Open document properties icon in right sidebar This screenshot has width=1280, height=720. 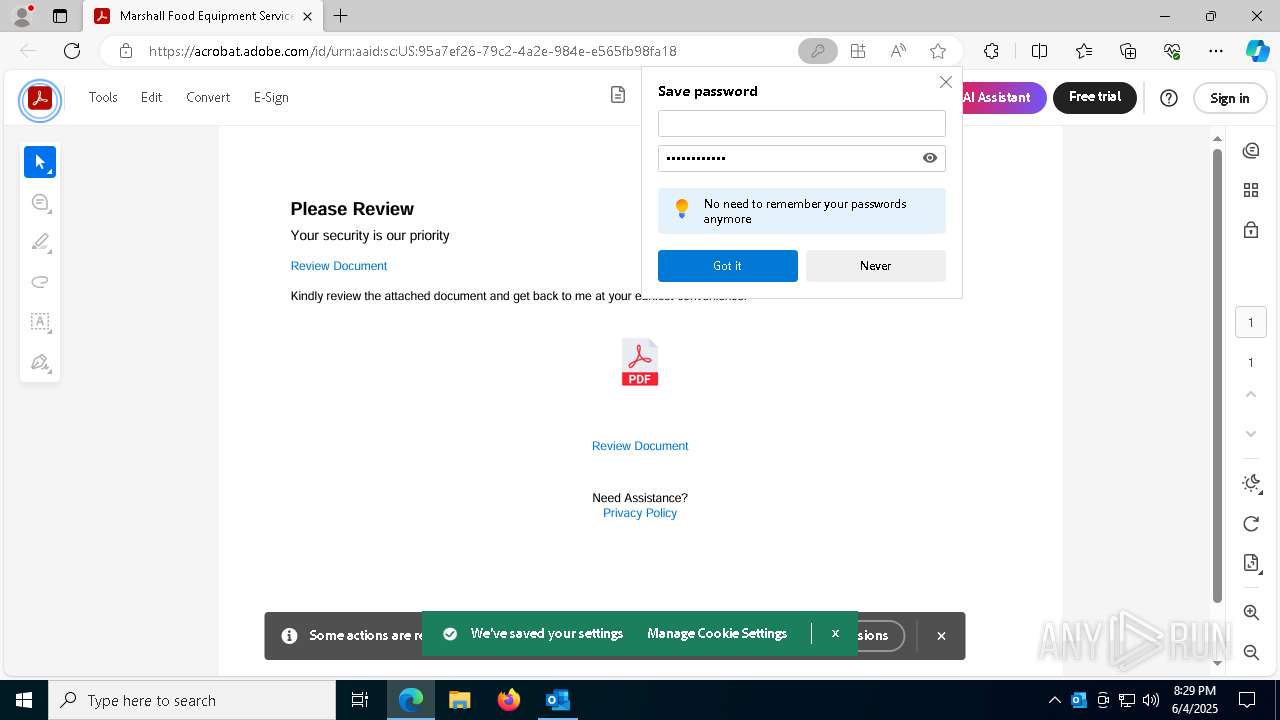1251,563
